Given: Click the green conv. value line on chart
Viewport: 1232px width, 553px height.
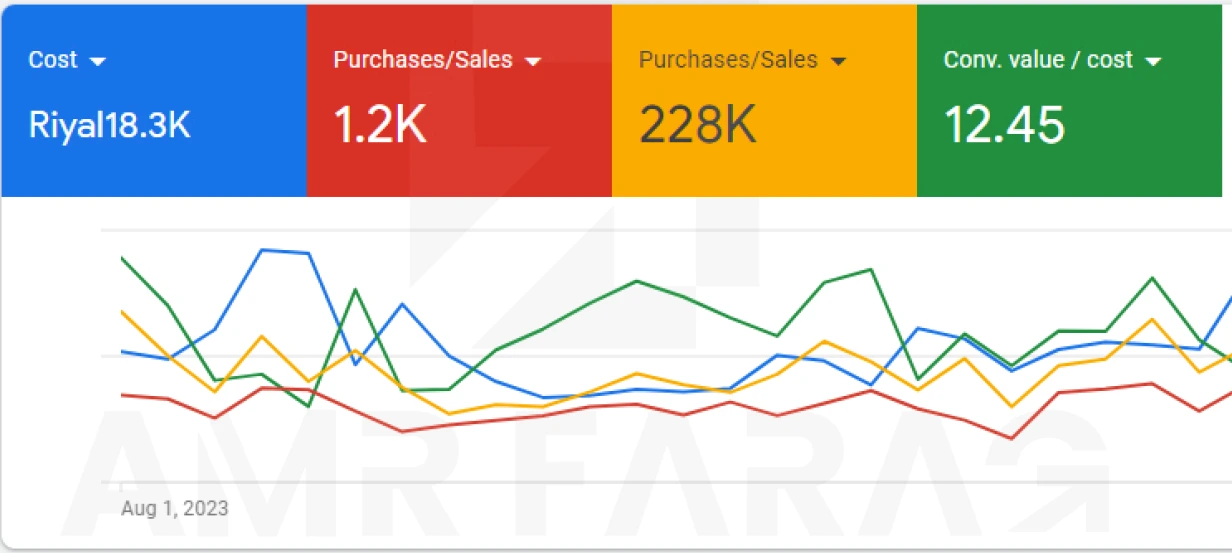Looking at the screenshot, I should tap(637, 281).
